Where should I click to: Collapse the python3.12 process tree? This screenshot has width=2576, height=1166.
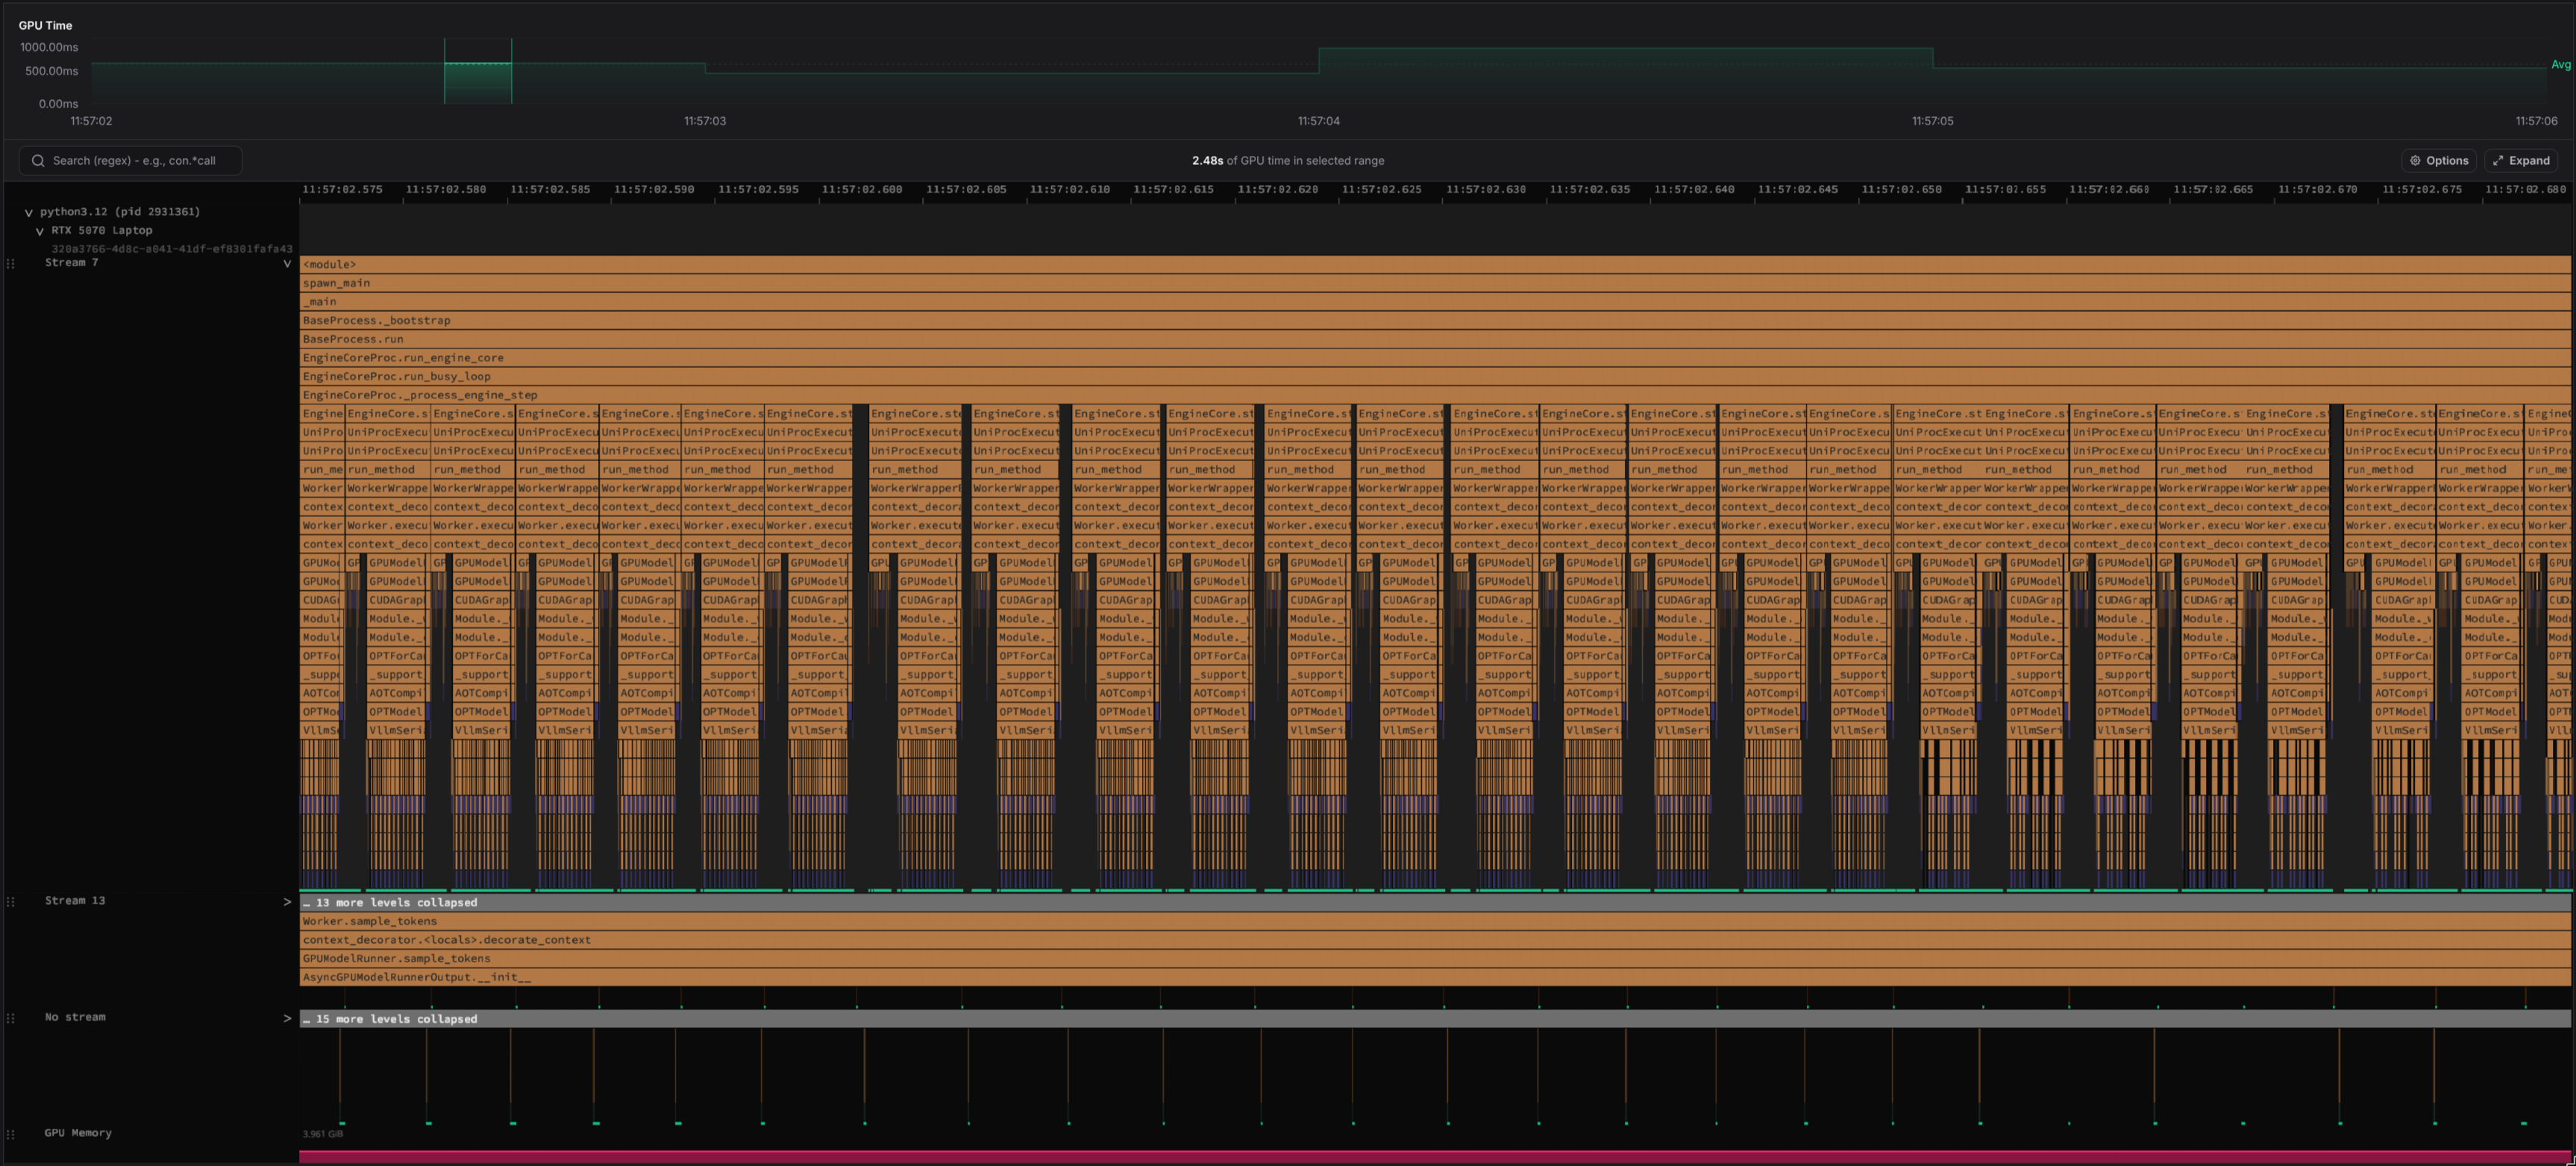click(29, 213)
